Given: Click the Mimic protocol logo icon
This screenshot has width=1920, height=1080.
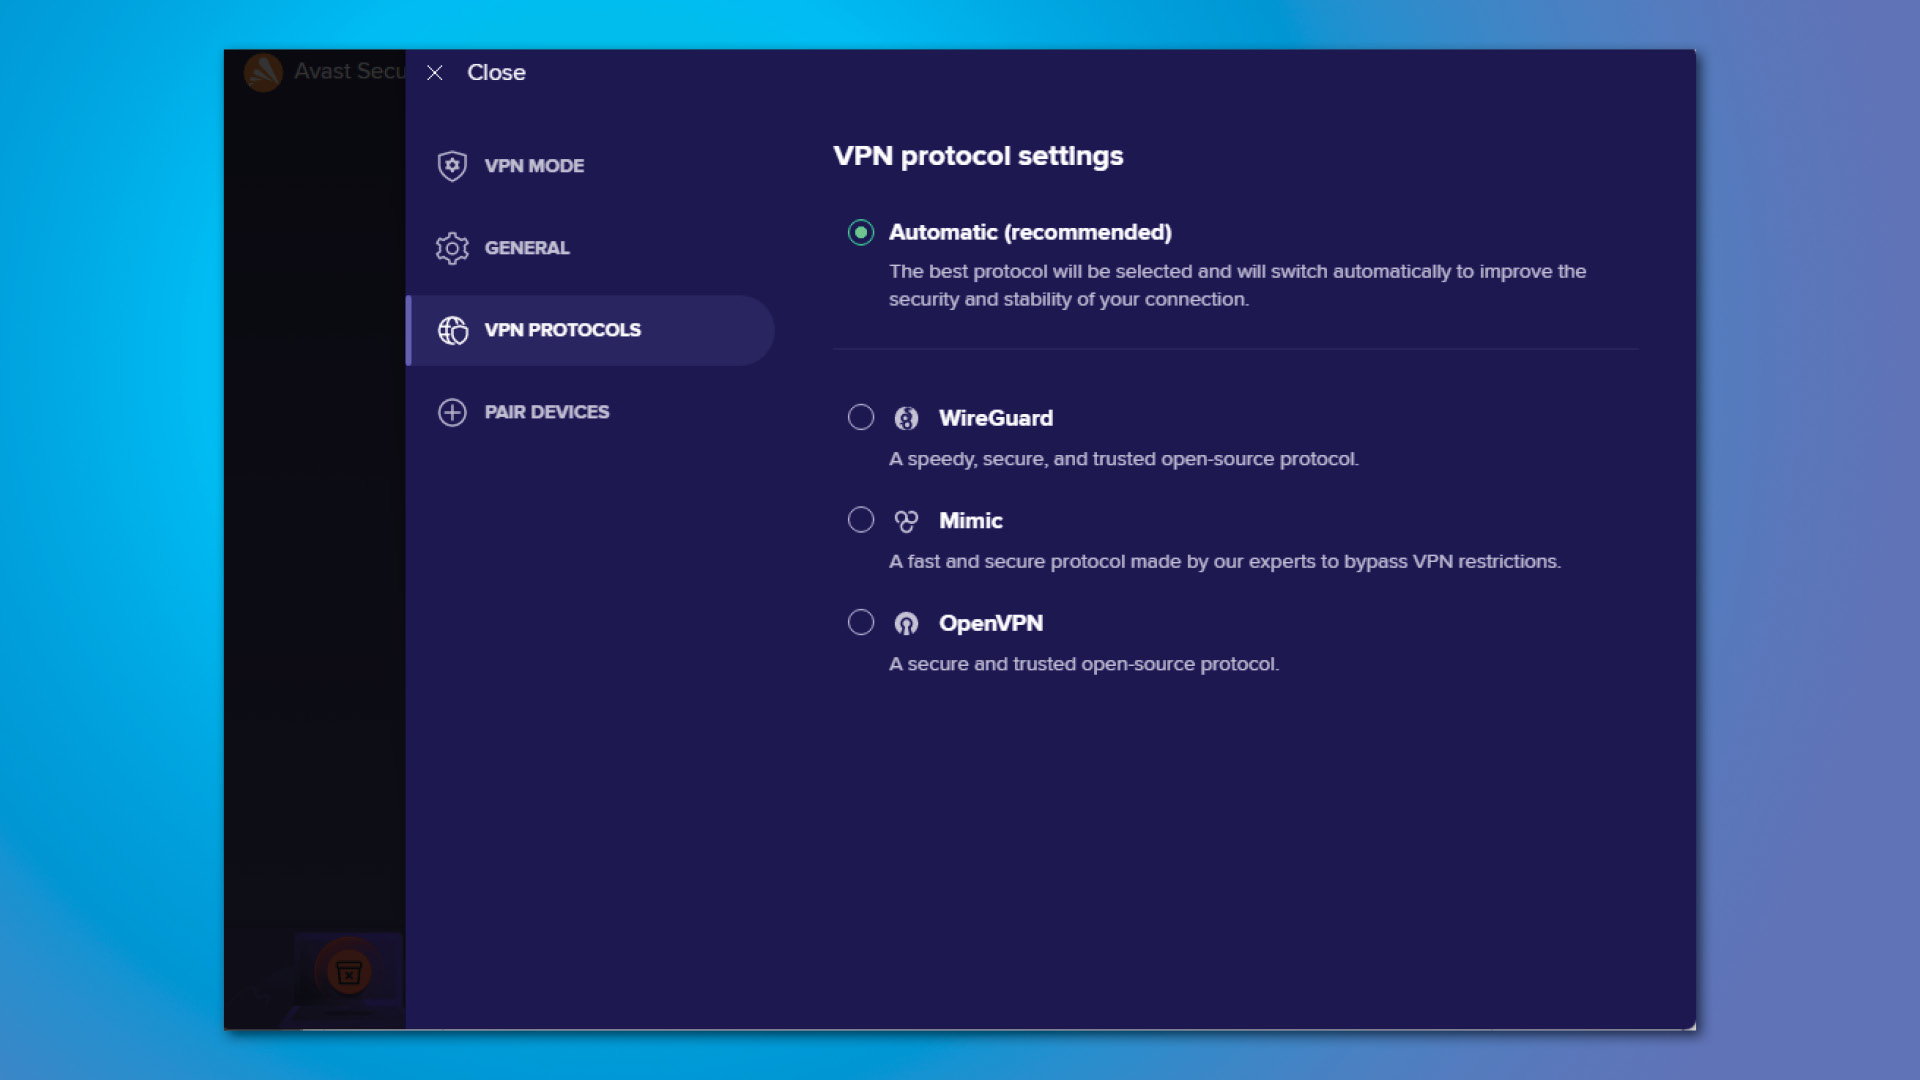Looking at the screenshot, I should (906, 521).
